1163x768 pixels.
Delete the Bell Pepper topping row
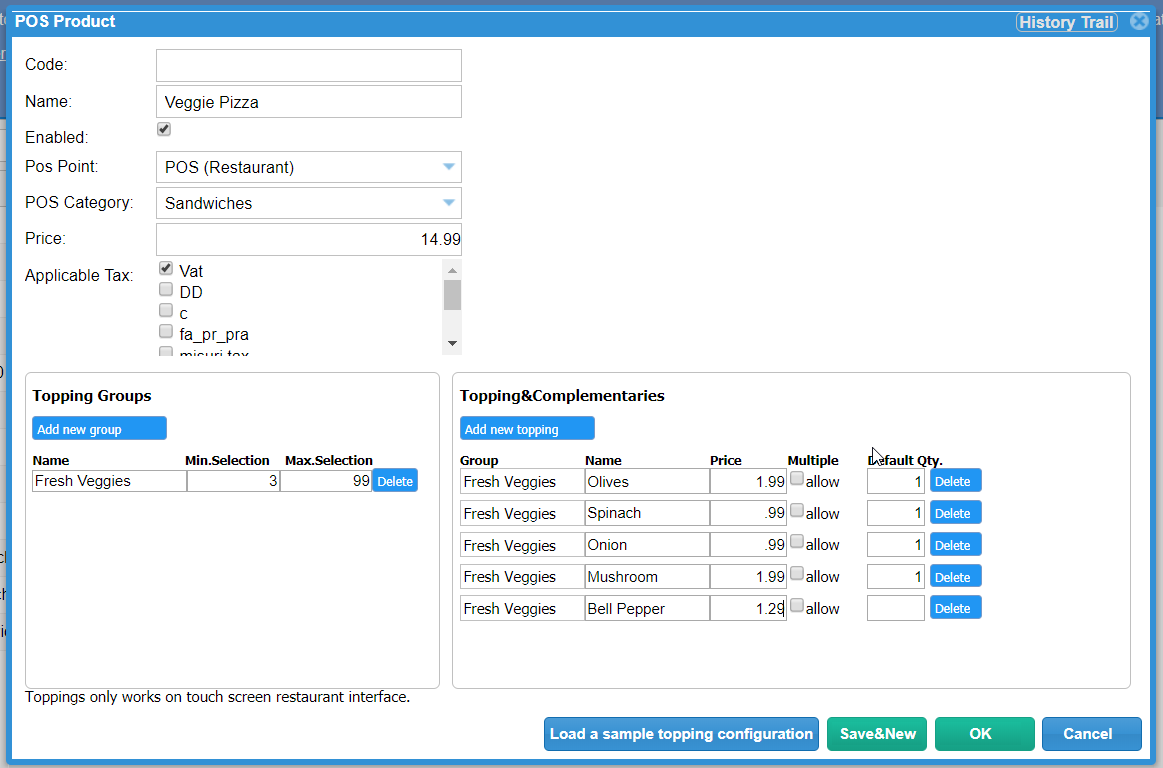click(x=955, y=608)
